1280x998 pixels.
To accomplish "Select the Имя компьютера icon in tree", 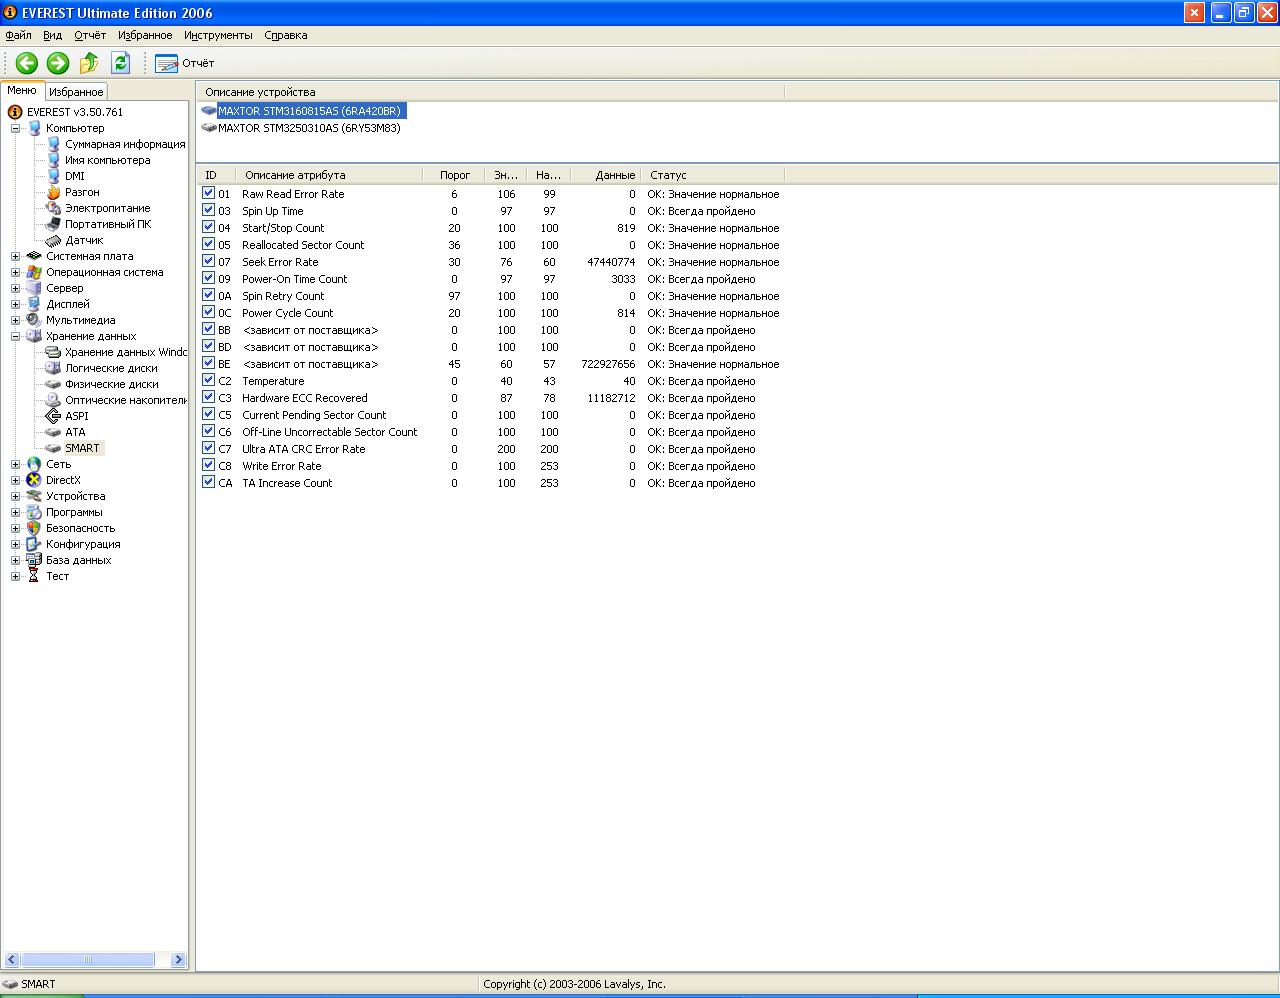I will [54, 160].
